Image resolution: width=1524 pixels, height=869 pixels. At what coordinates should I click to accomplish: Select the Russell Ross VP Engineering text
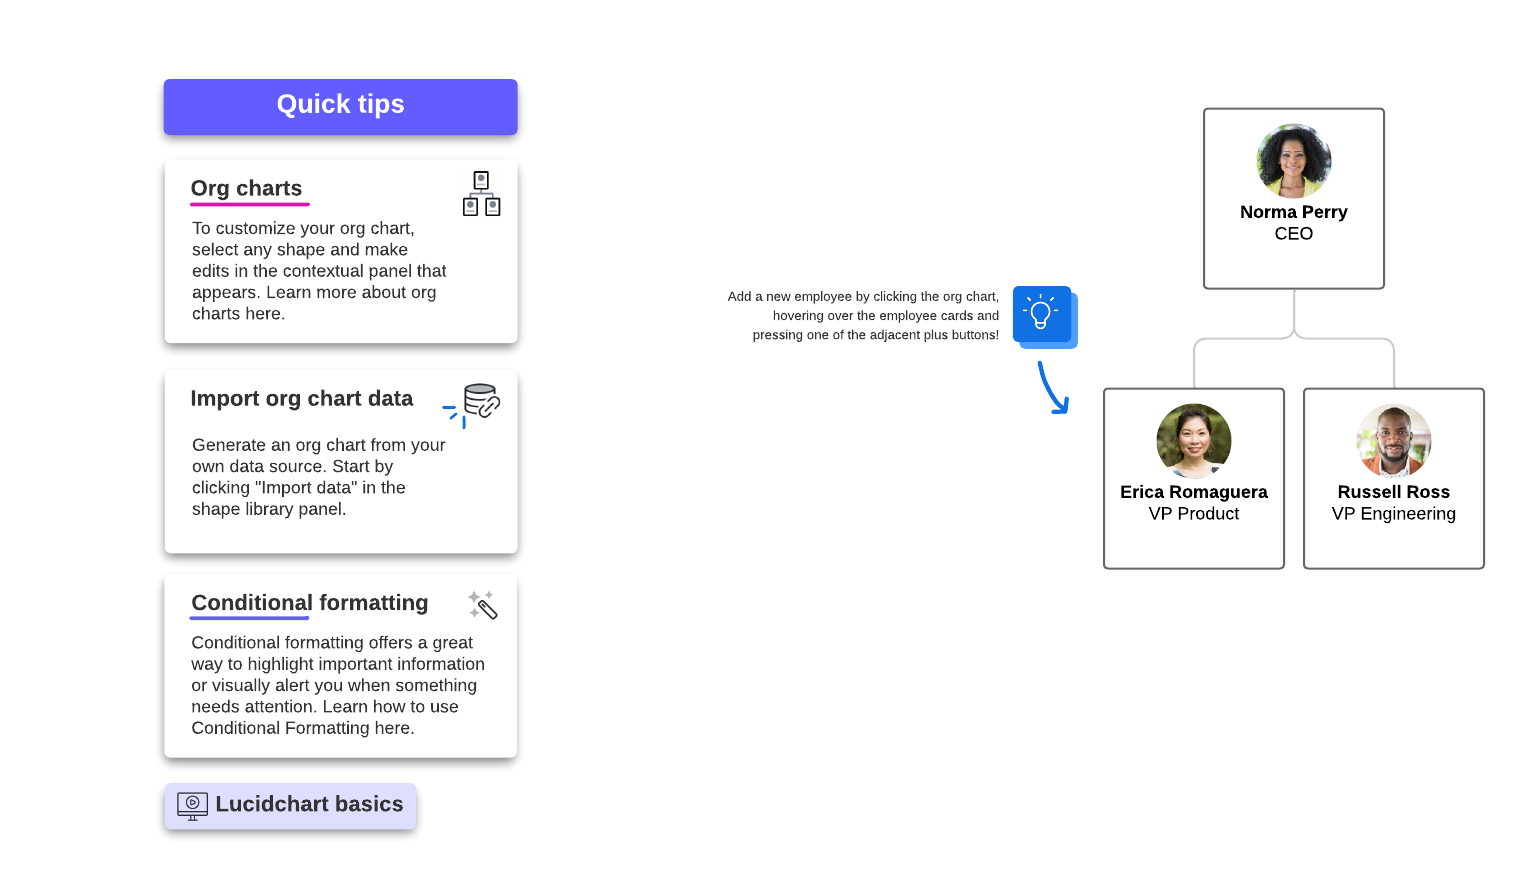coord(1393,503)
